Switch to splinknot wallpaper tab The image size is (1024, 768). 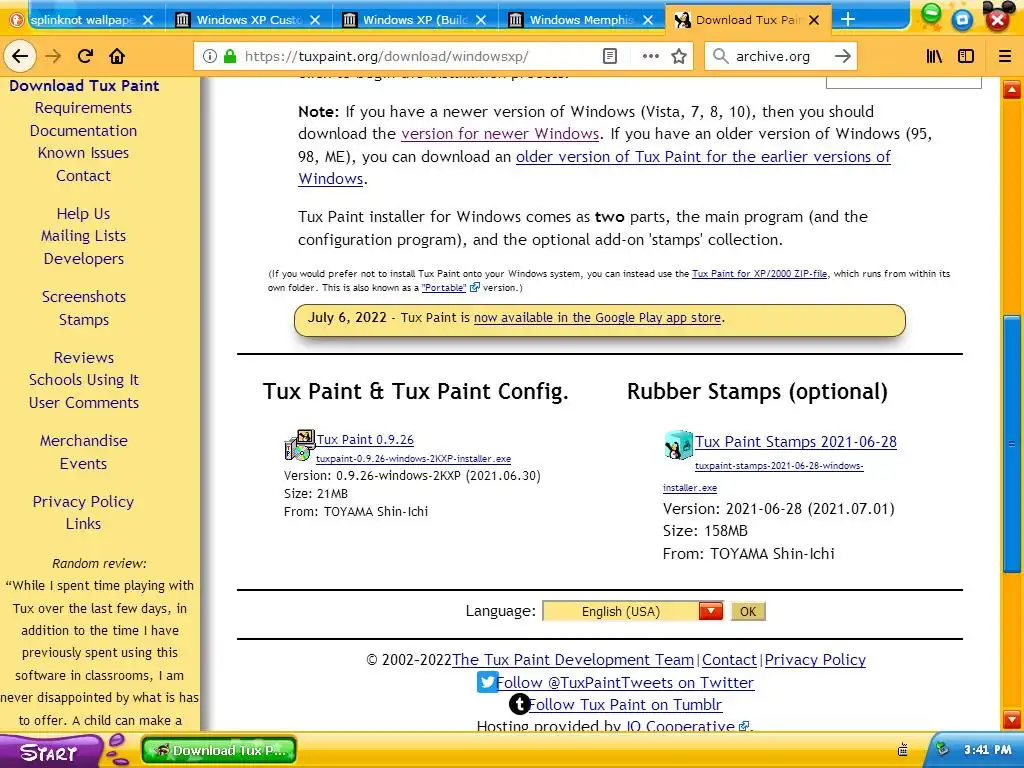[x=80, y=20]
